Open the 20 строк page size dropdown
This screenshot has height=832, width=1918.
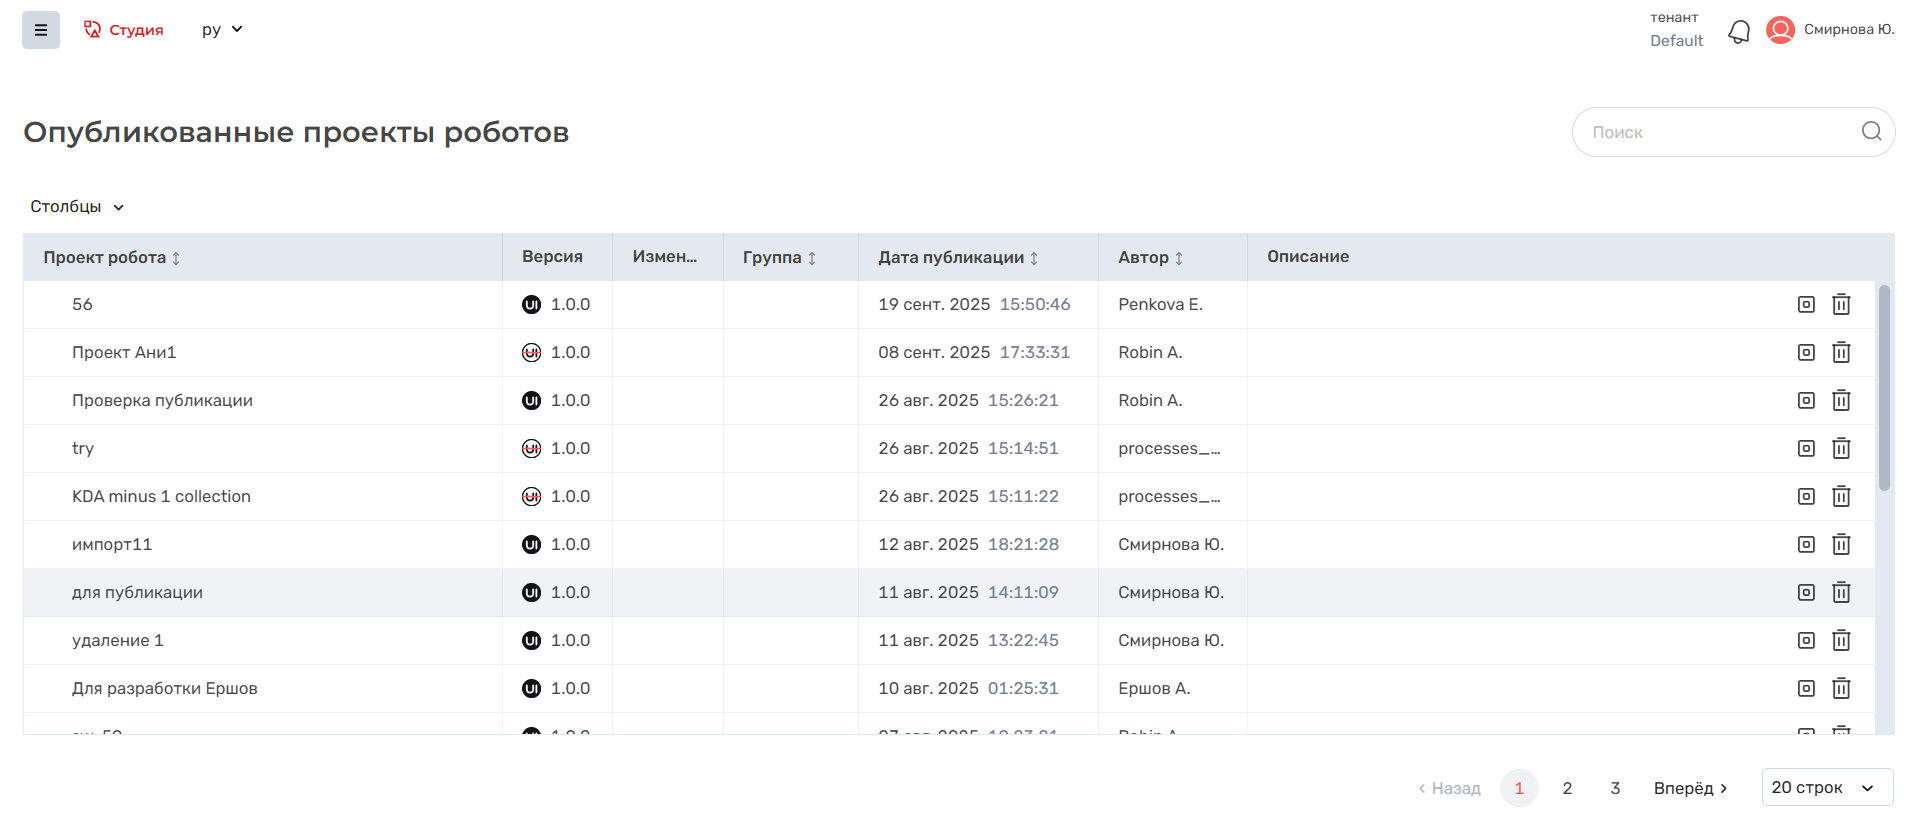coord(1826,788)
